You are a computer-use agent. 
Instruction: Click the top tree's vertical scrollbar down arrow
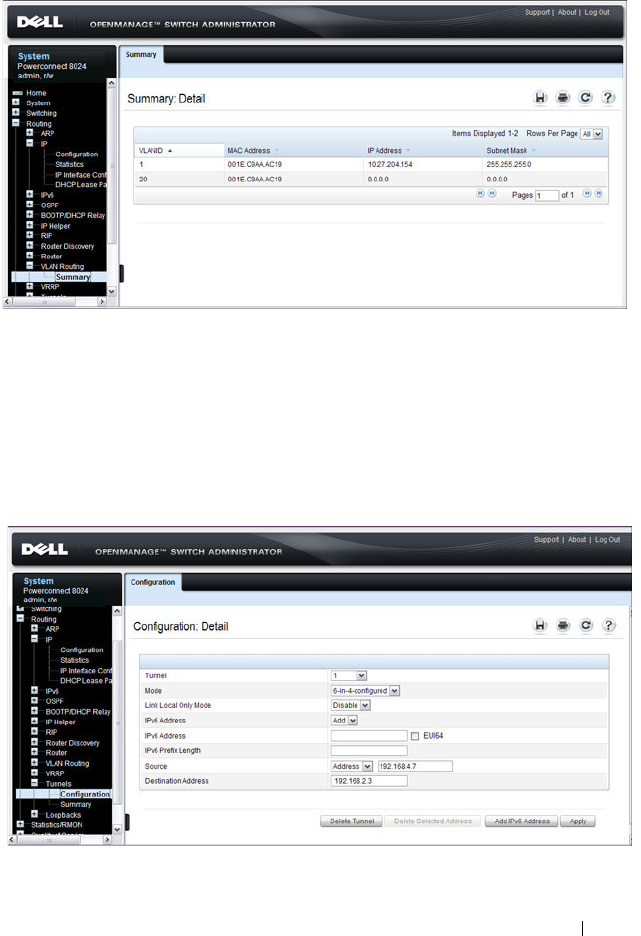pos(111,291)
